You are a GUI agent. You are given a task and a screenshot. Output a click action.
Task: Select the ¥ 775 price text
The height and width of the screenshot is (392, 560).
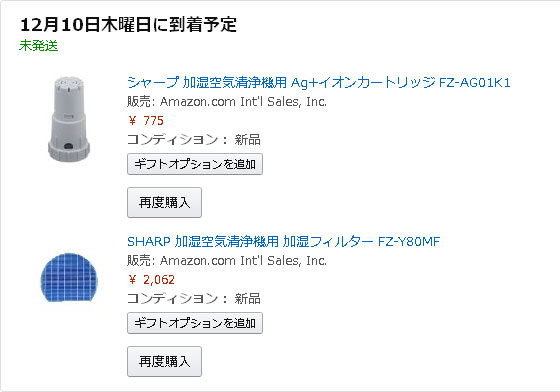[x=146, y=121]
